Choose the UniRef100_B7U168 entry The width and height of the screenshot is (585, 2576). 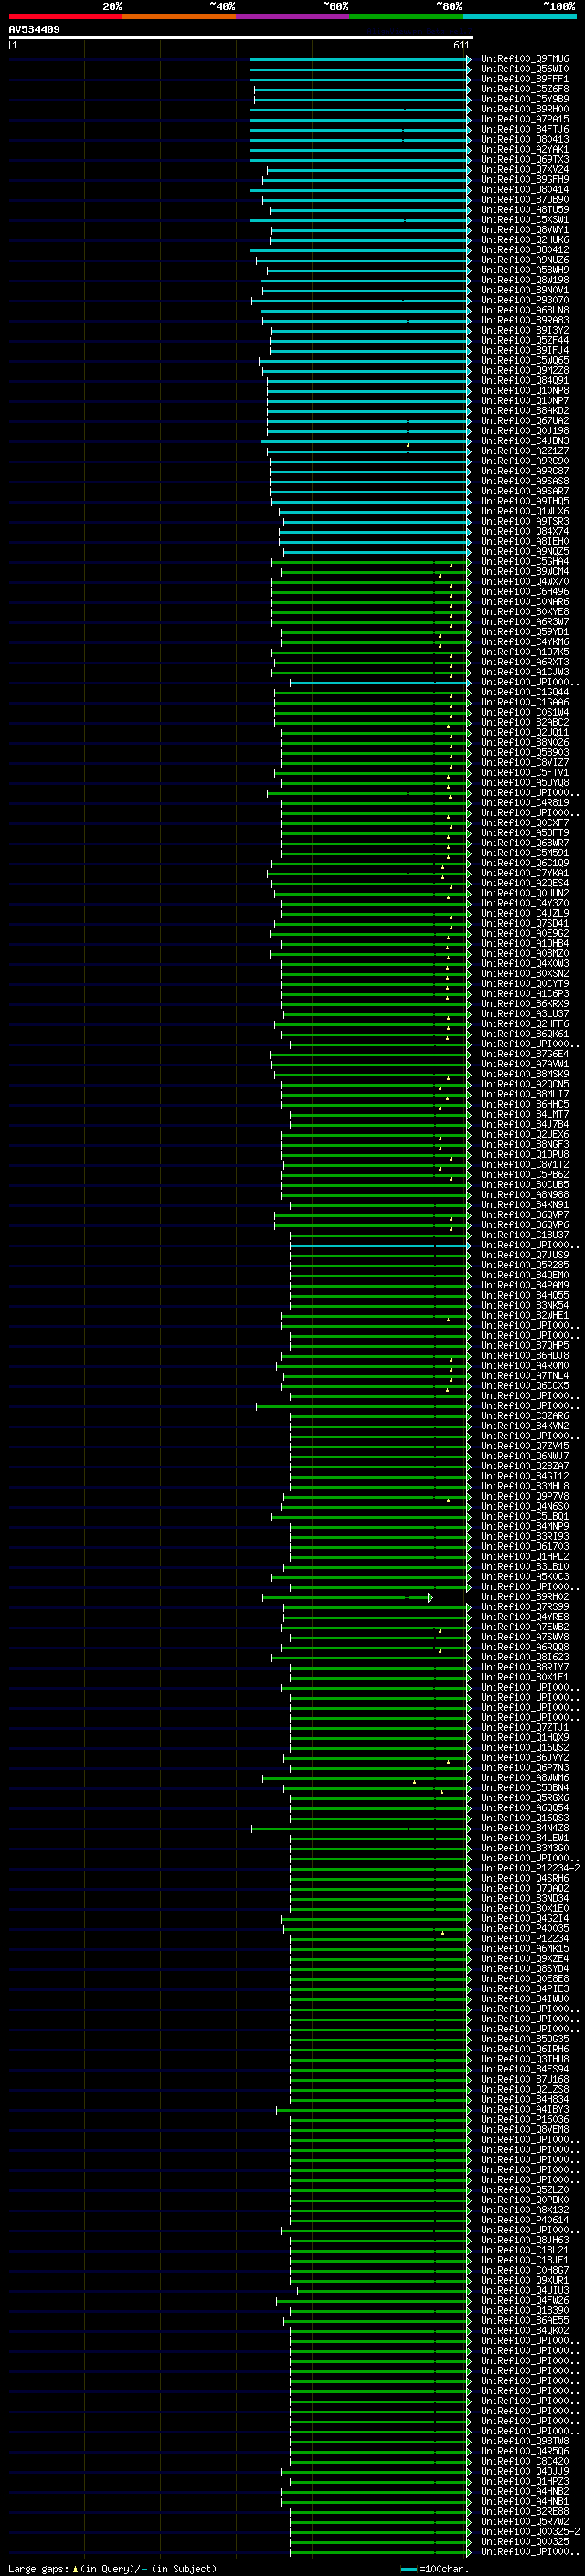525,2079
